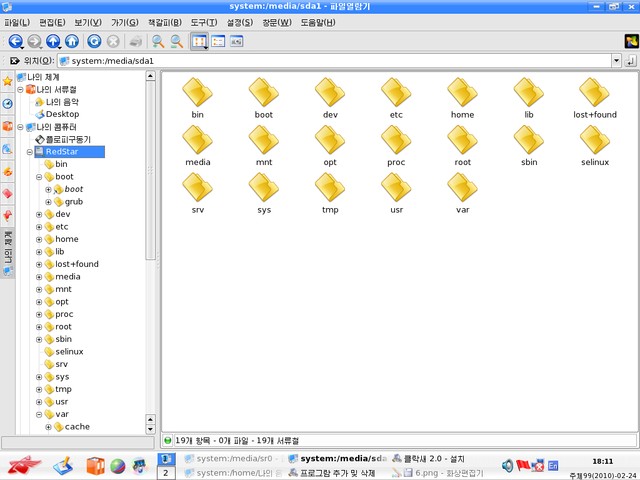
Task: Click the Up directory arrow button
Action: (53, 41)
